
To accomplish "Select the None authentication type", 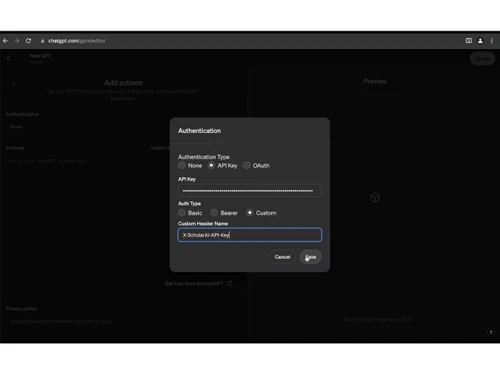I will coord(182,165).
